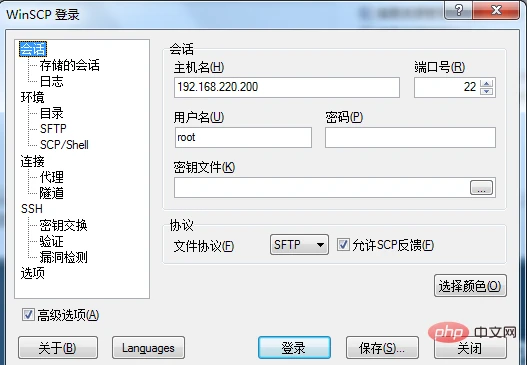The height and width of the screenshot is (365, 527).
Task: Click the Languages button
Action: [x=148, y=348]
